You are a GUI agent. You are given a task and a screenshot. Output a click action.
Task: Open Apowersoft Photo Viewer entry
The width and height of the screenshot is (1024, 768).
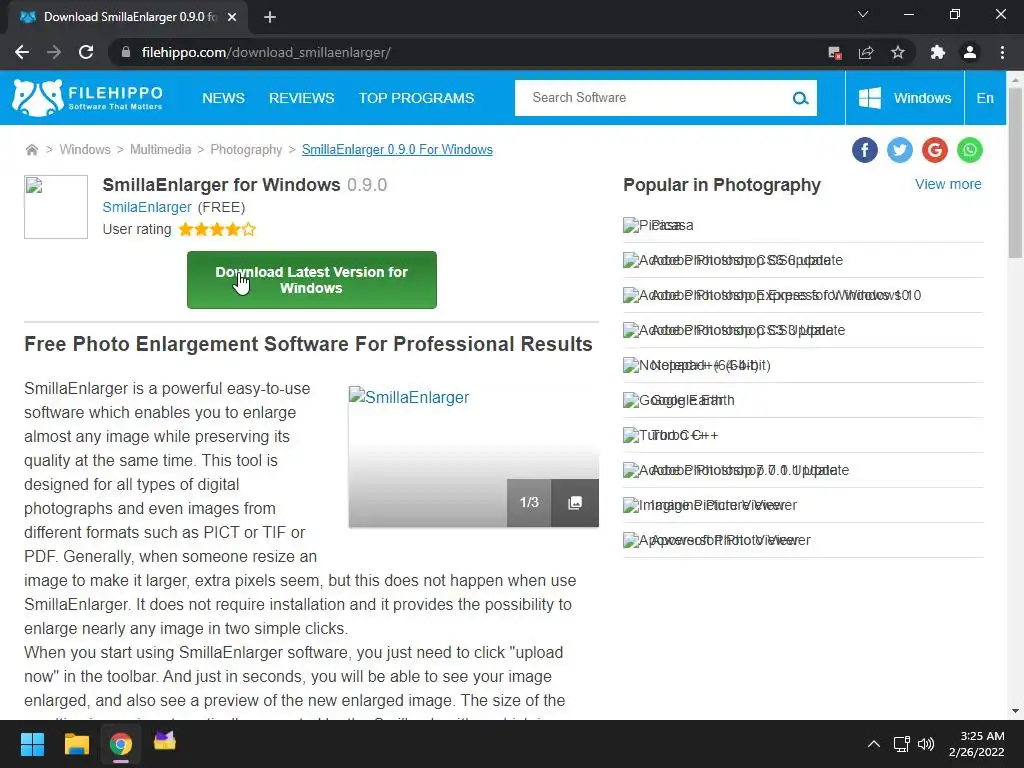[803, 540]
